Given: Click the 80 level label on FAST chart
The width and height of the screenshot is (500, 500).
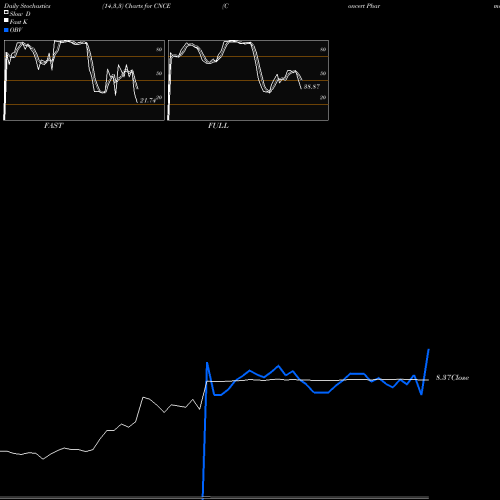Looking at the screenshot, I should (x=159, y=49).
